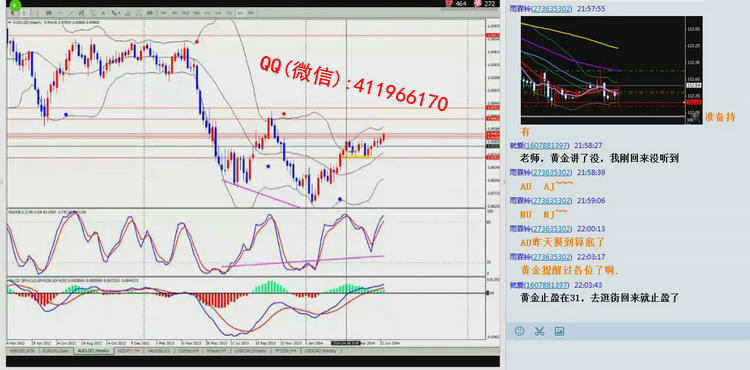
Task: Click user ID link 273635302 at 22:03:17
Action: [550, 257]
